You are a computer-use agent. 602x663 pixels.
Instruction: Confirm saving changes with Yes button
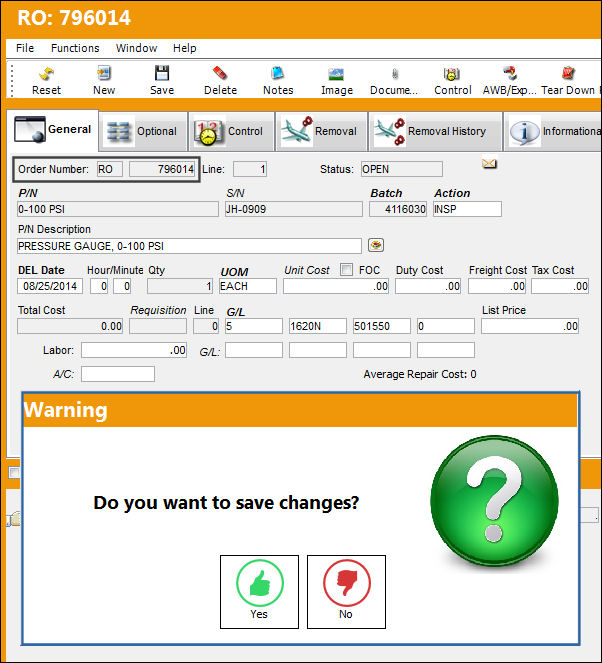pyautogui.click(x=259, y=592)
